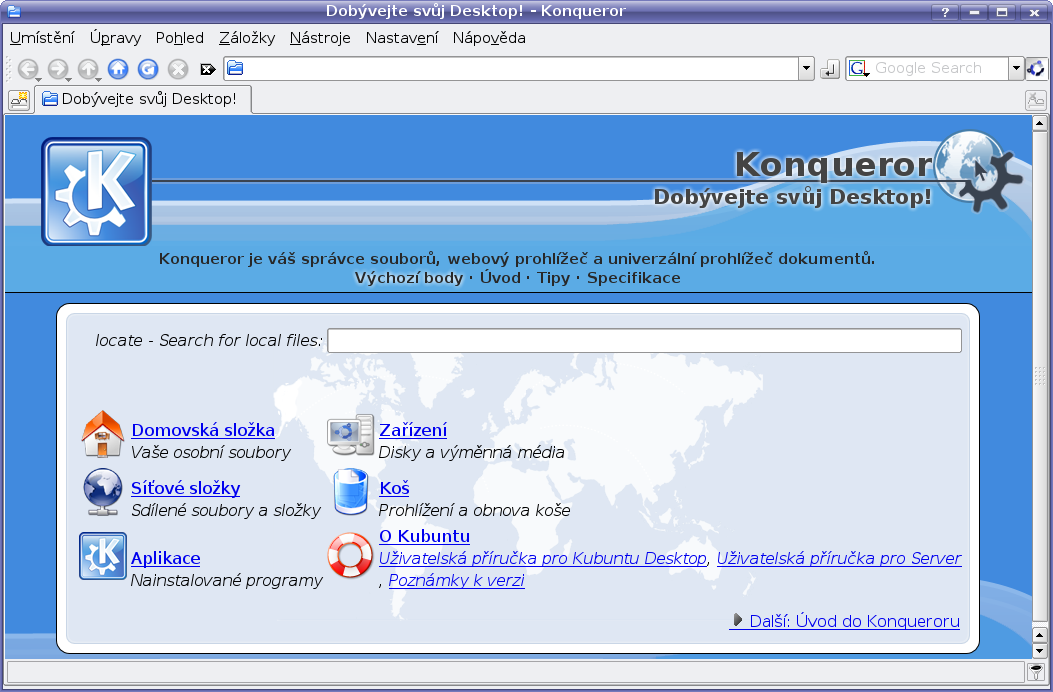This screenshot has width=1053, height=692.
Task: Focus the Google Search field
Action: click(x=940, y=69)
